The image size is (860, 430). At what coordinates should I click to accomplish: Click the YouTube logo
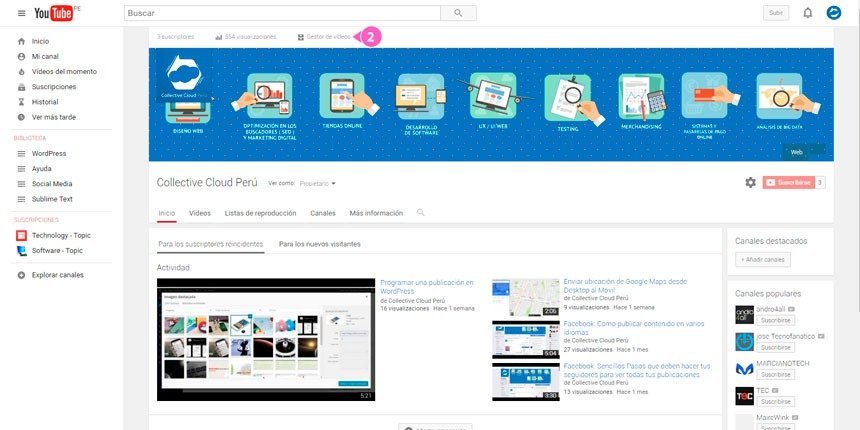click(x=54, y=13)
